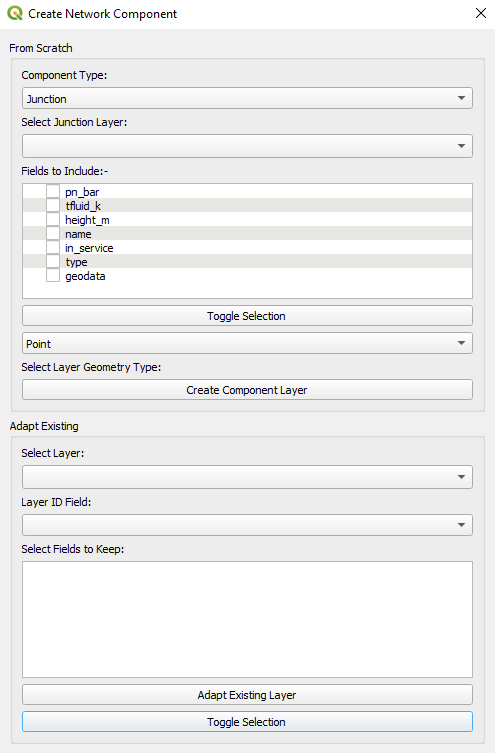Click the Create Component Layer button
This screenshot has height=753, width=495.
pos(247,389)
